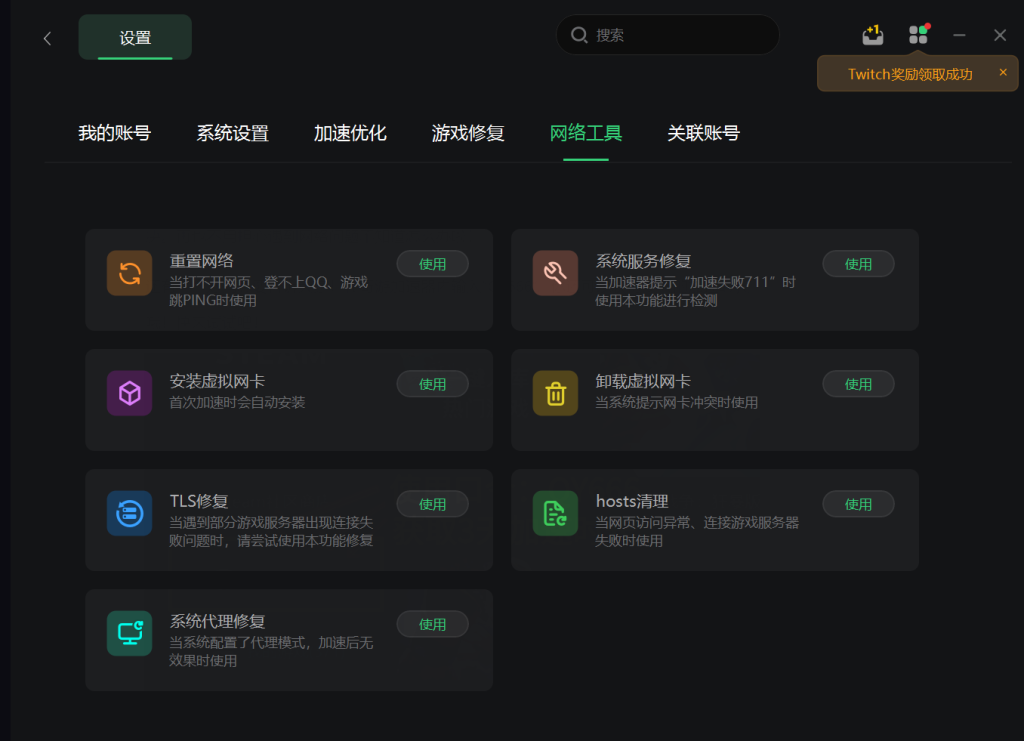Use the 系统服务修复 tool
The image size is (1024, 741).
coord(858,264)
